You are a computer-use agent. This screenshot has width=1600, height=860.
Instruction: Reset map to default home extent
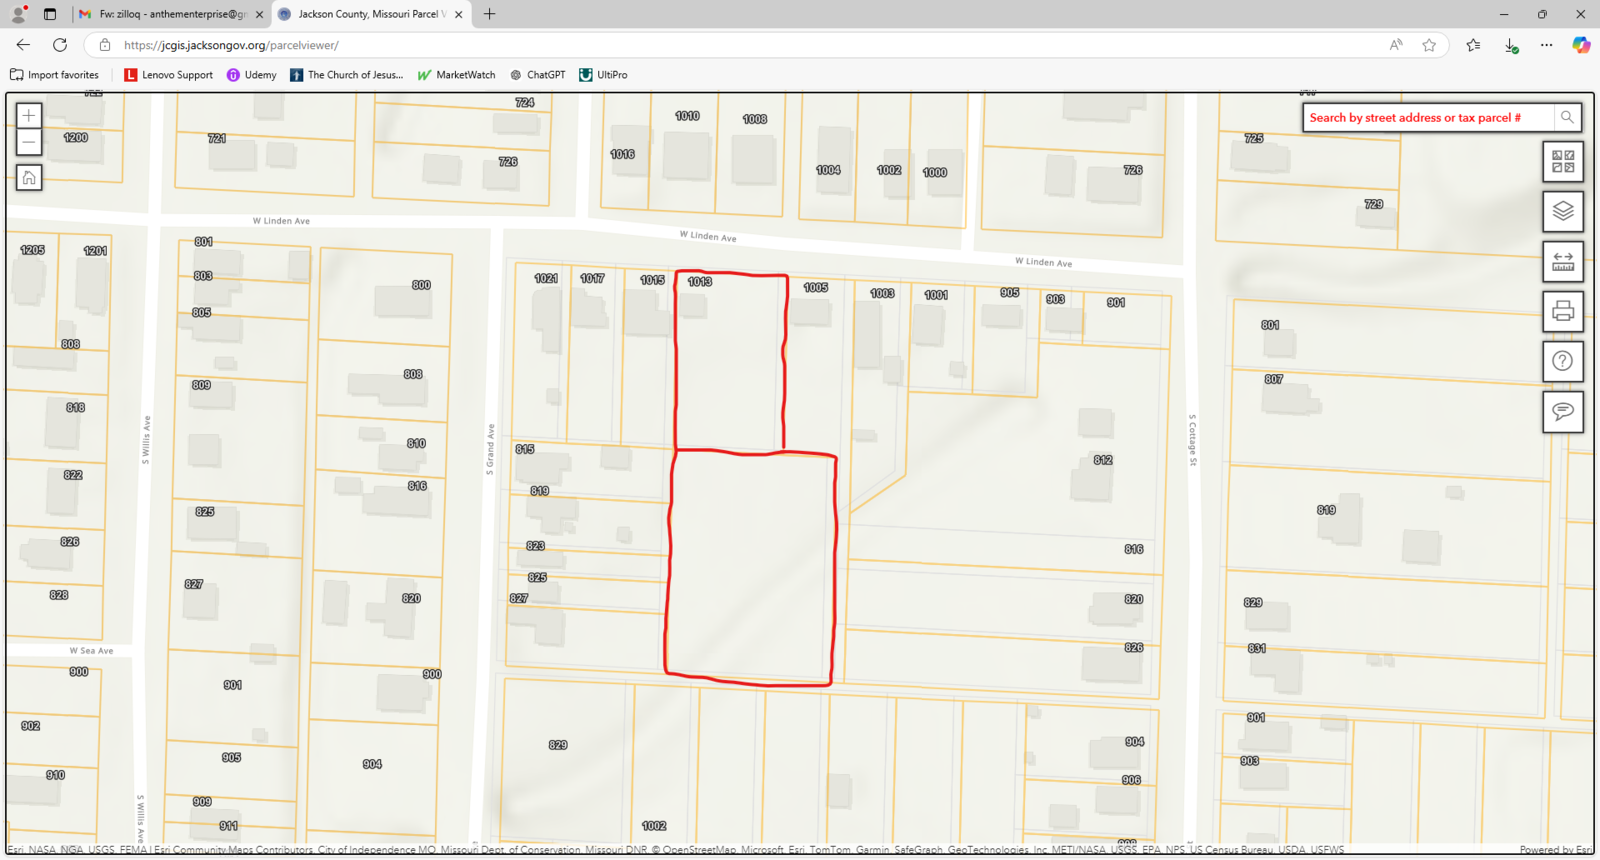pyautogui.click(x=29, y=178)
